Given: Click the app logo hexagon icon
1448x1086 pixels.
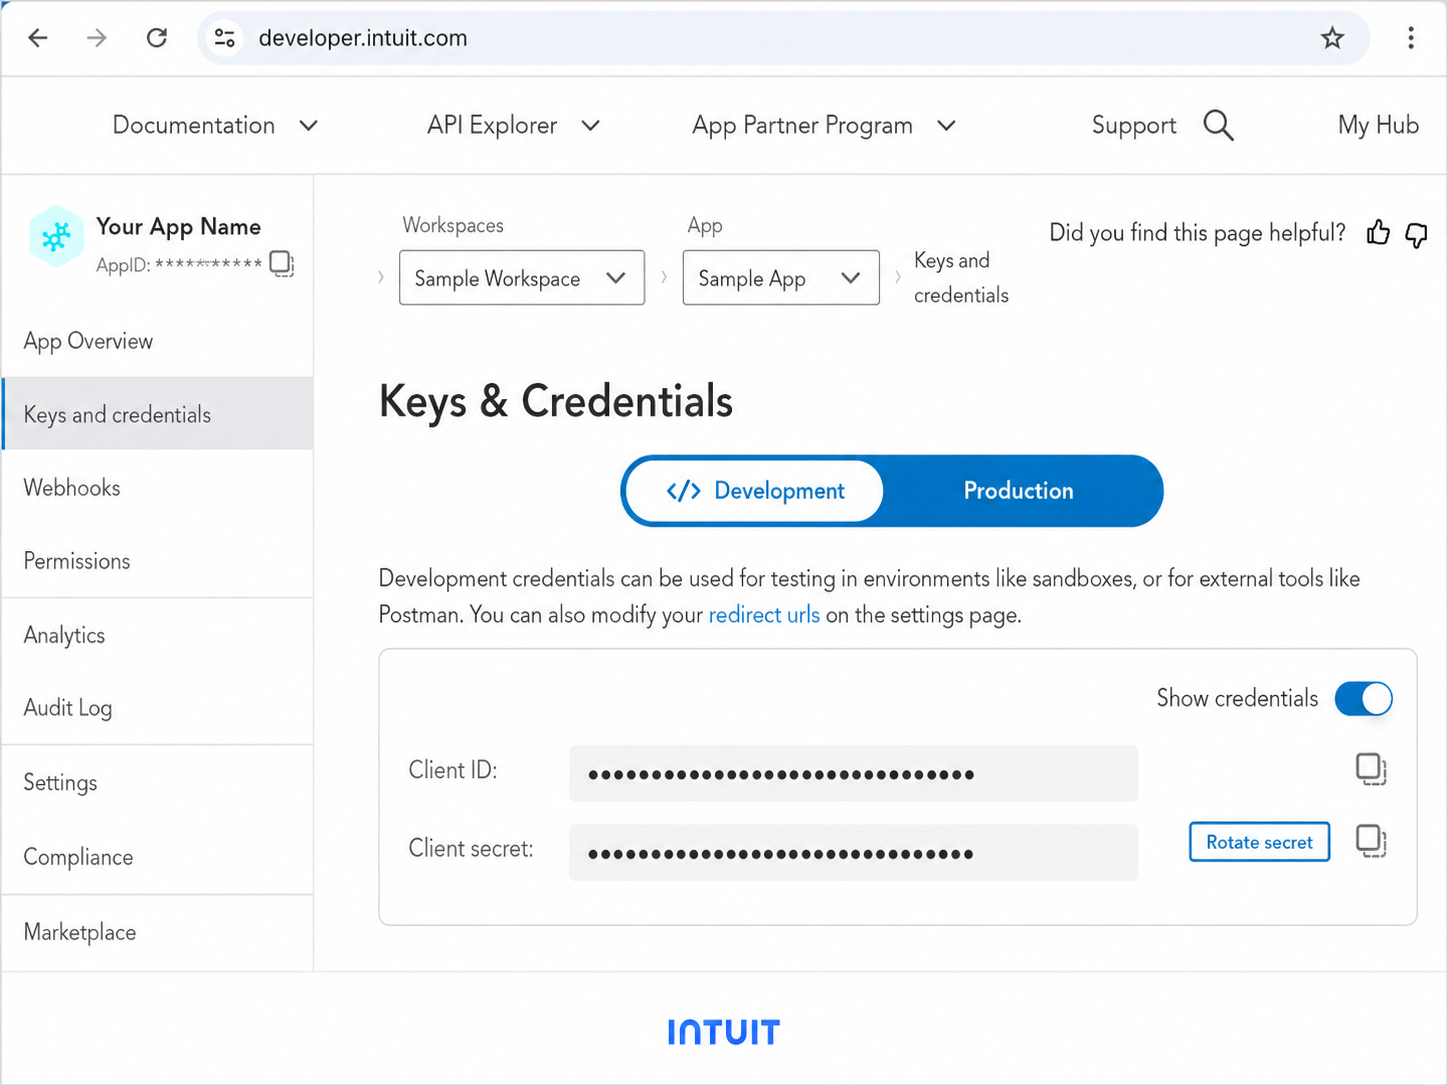Looking at the screenshot, I should (56, 236).
